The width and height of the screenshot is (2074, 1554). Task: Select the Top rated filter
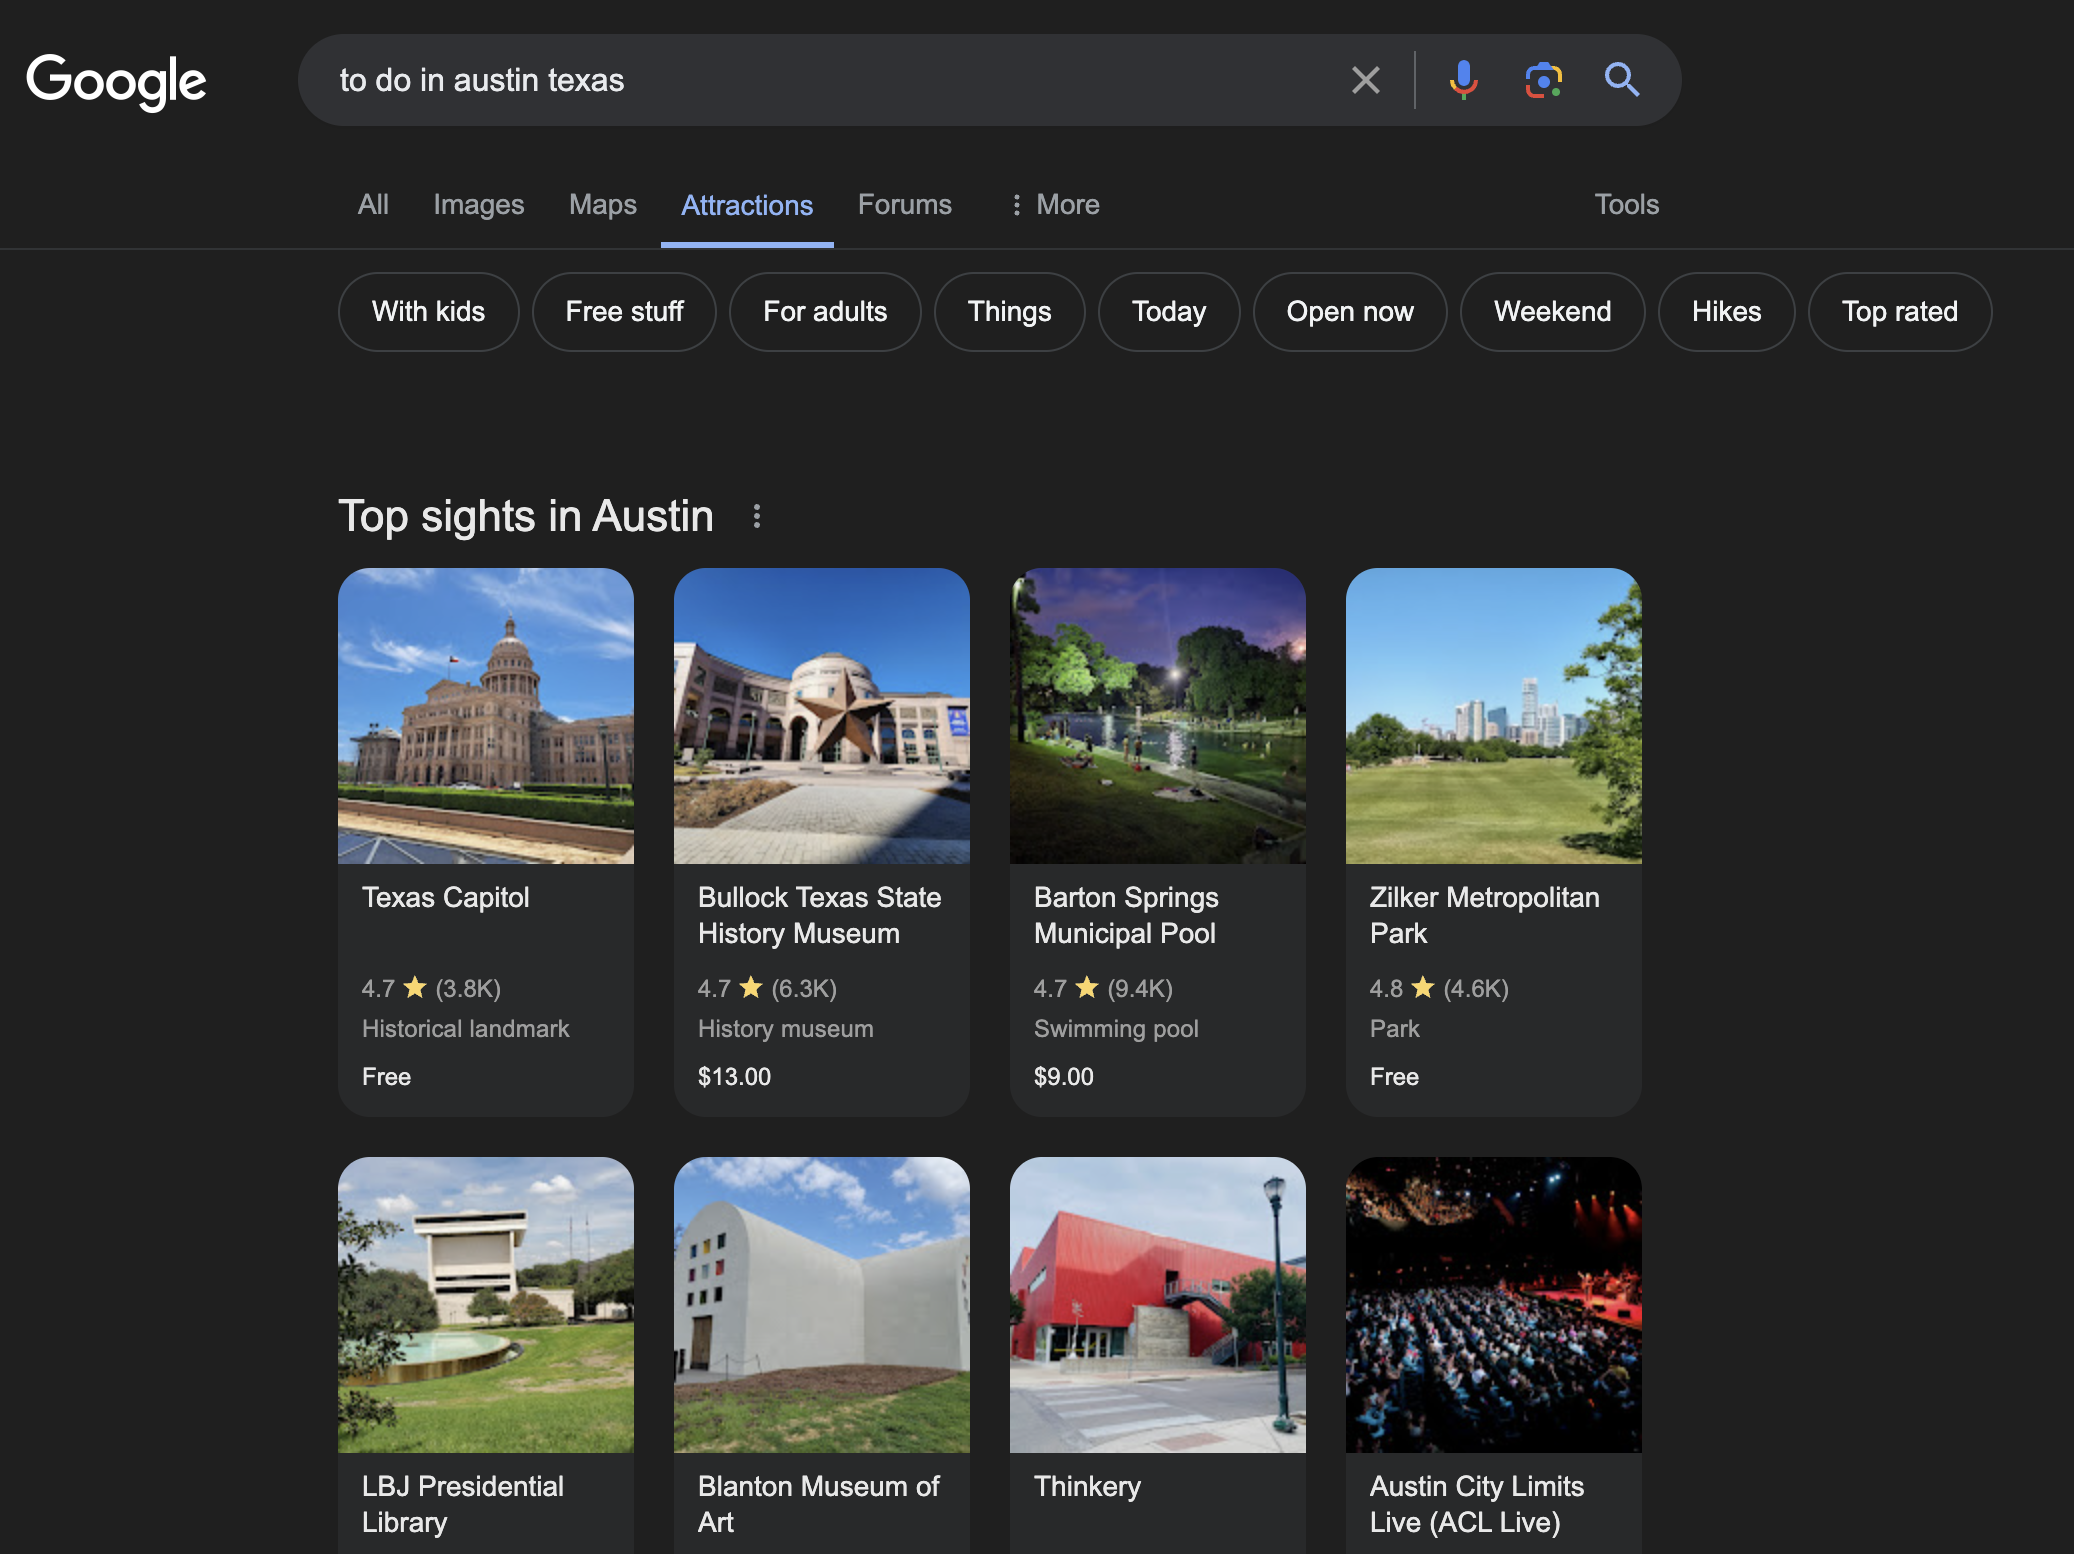pos(1899,312)
